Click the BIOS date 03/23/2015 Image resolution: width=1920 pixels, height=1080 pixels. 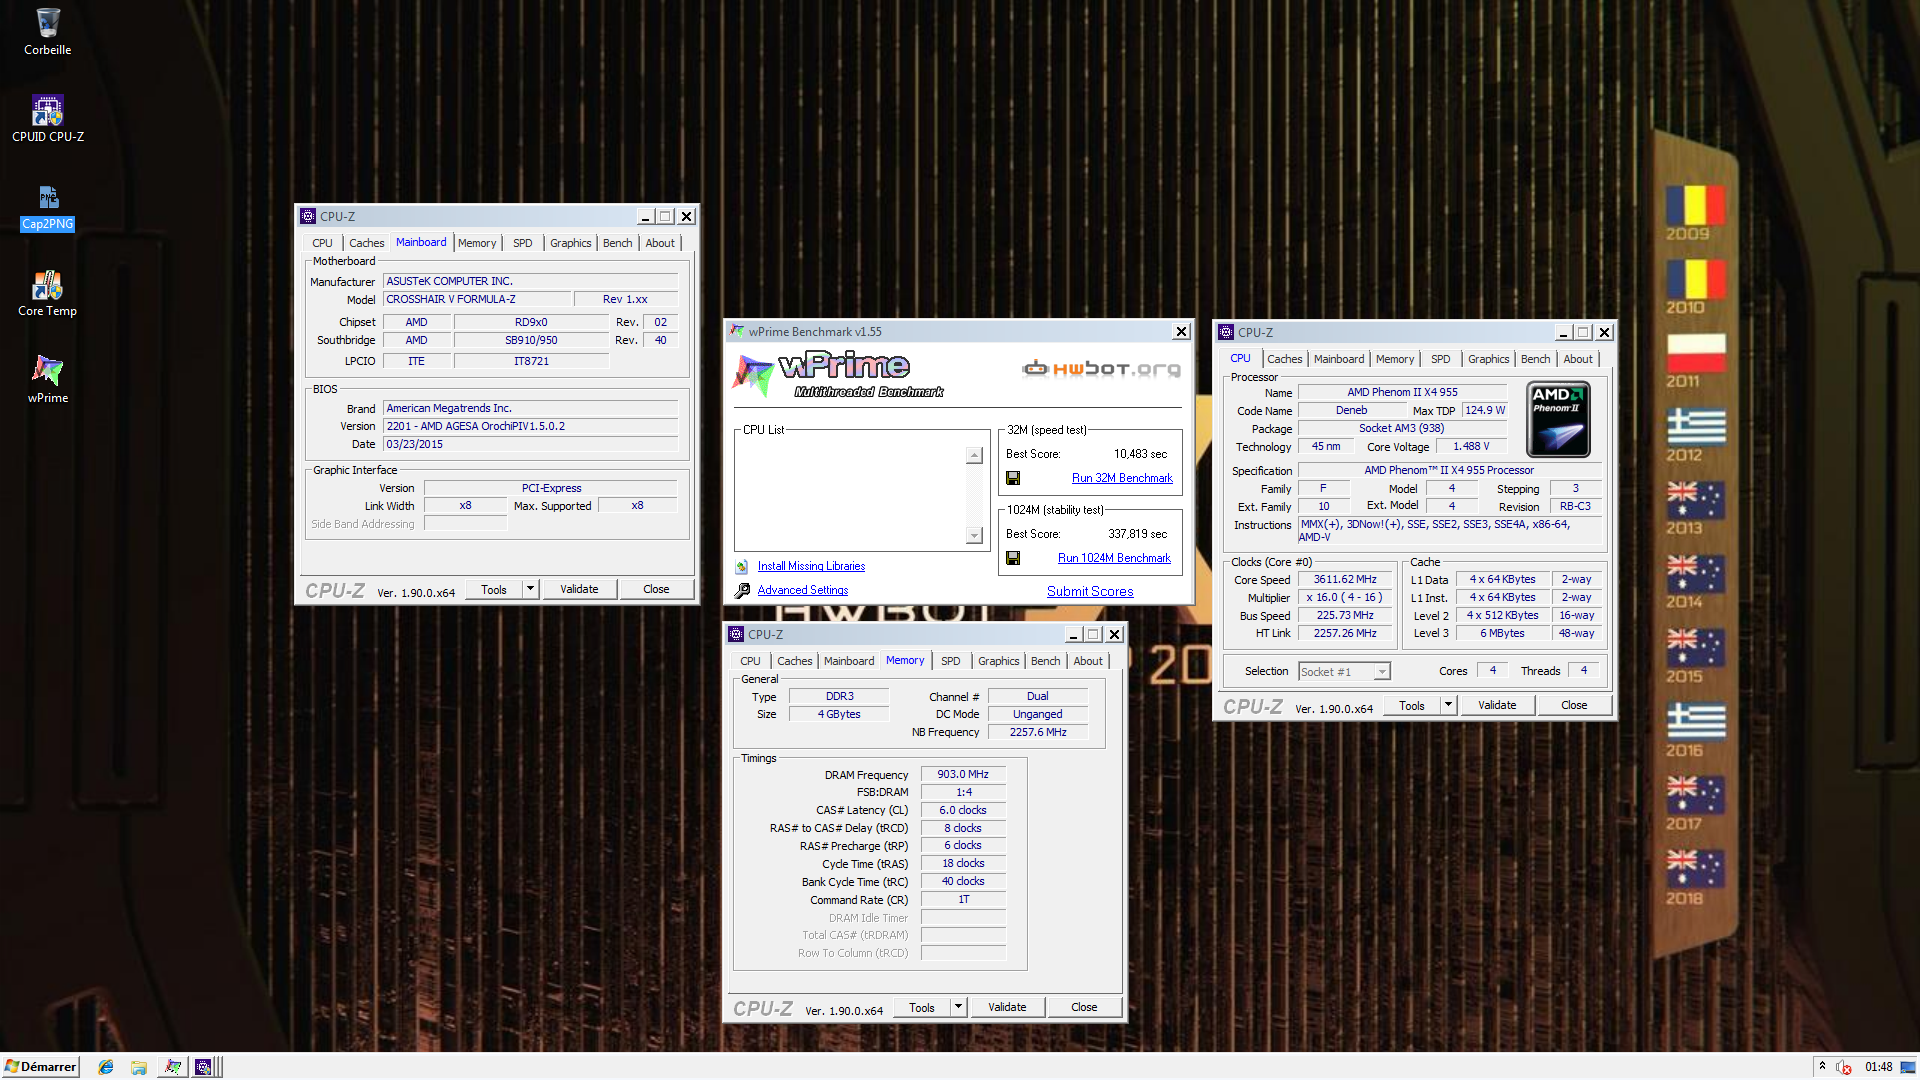coord(530,444)
